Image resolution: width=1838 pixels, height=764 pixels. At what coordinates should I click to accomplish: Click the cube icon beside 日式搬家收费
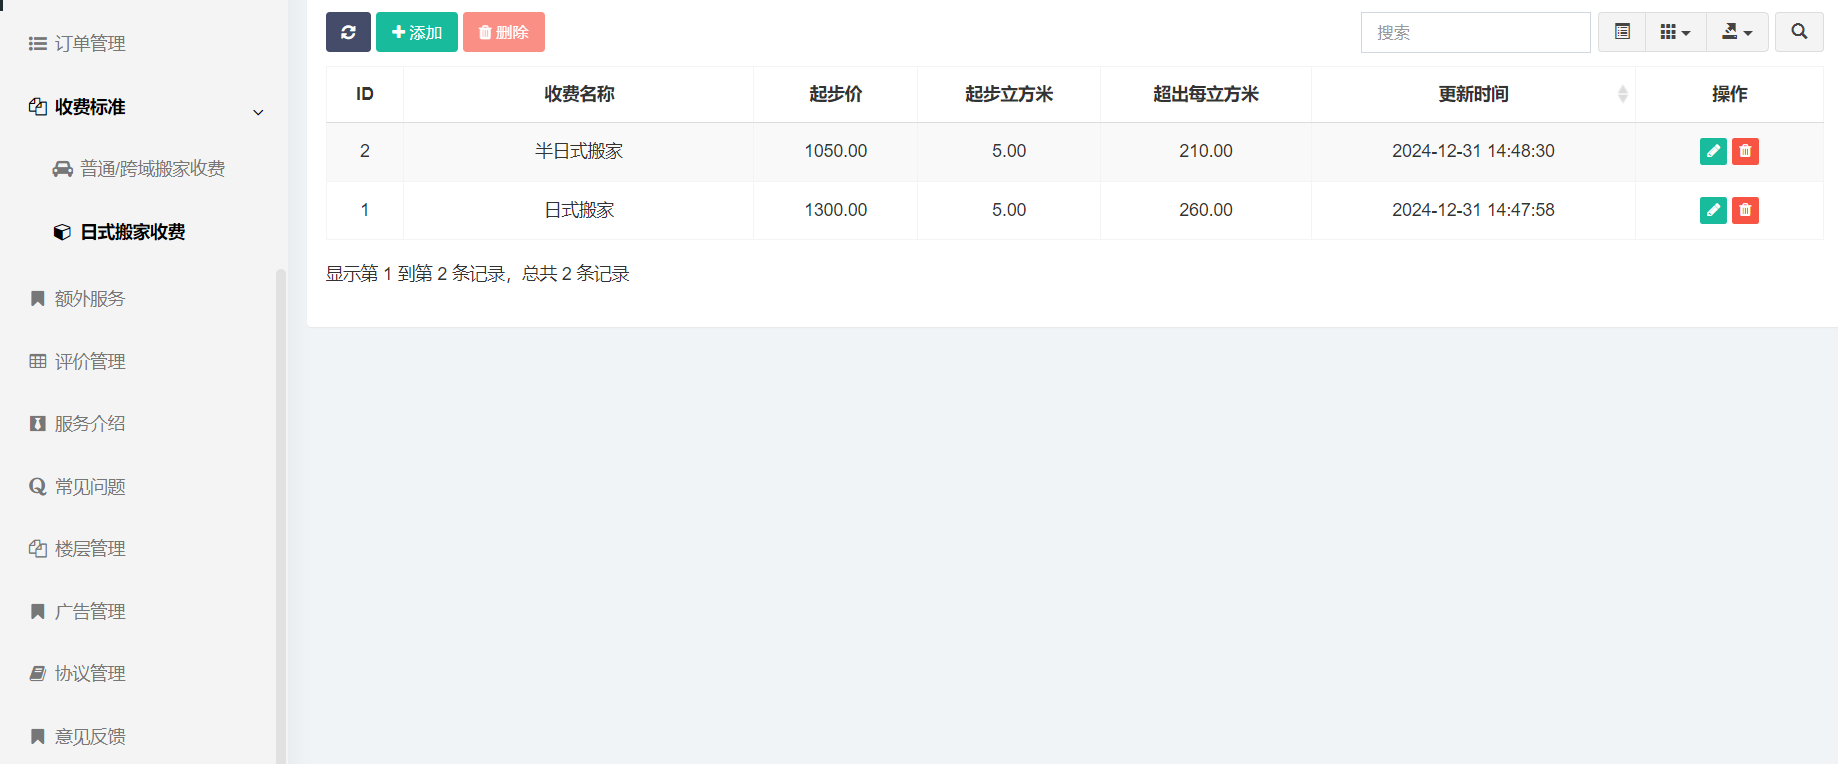(62, 232)
